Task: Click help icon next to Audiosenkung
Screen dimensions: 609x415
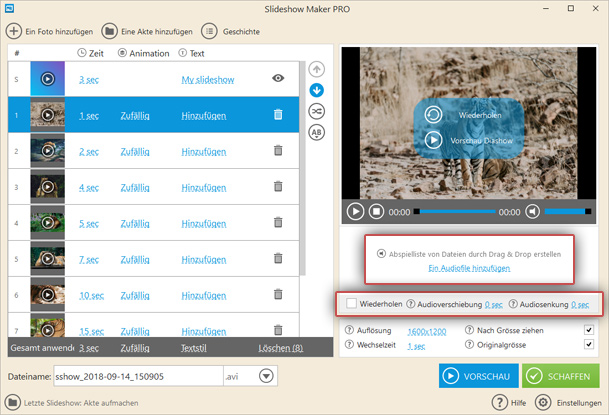Action: click(x=513, y=304)
